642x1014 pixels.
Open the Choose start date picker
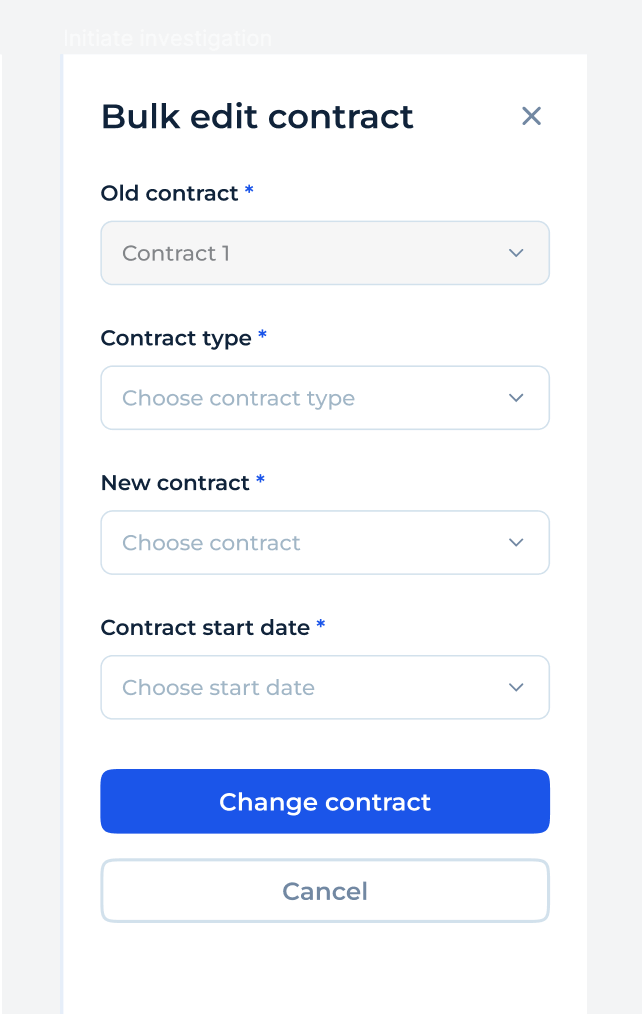(x=325, y=687)
